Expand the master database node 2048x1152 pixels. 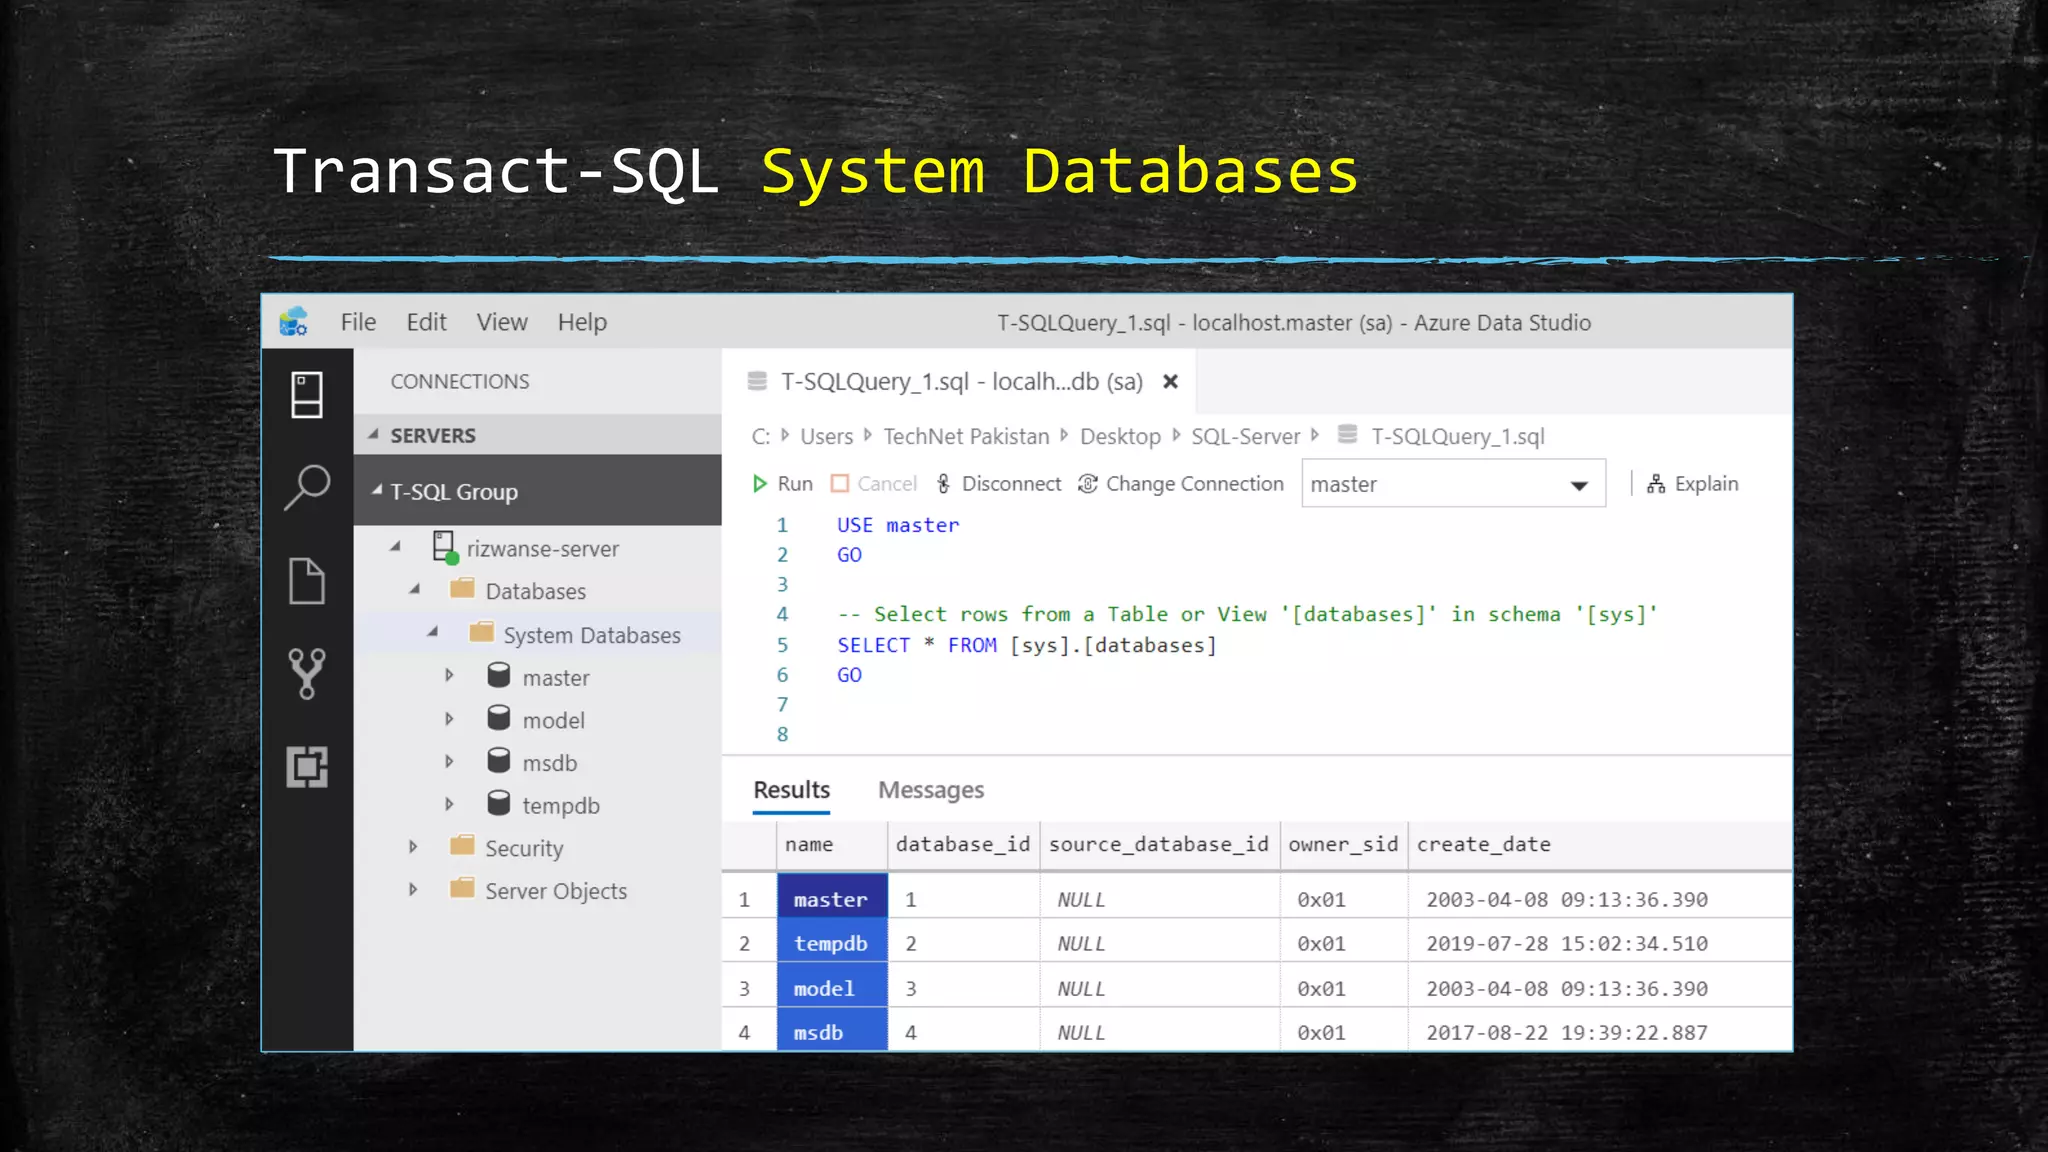[x=450, y=676]
